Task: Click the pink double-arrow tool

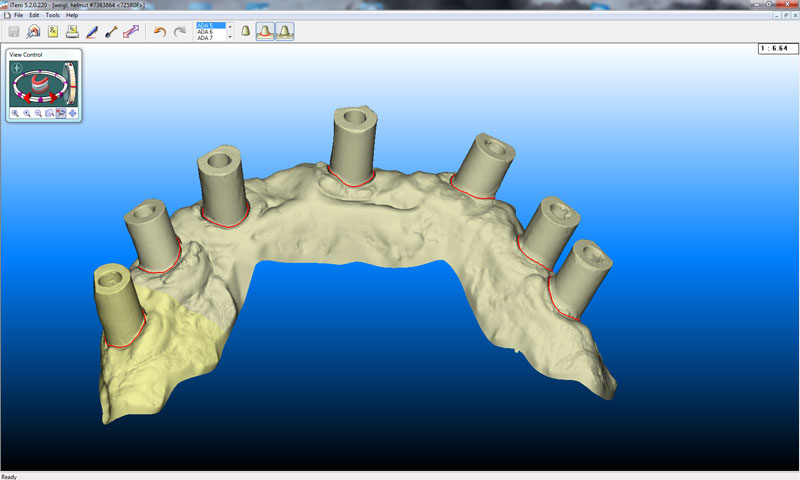Action: tap(130, 32)
